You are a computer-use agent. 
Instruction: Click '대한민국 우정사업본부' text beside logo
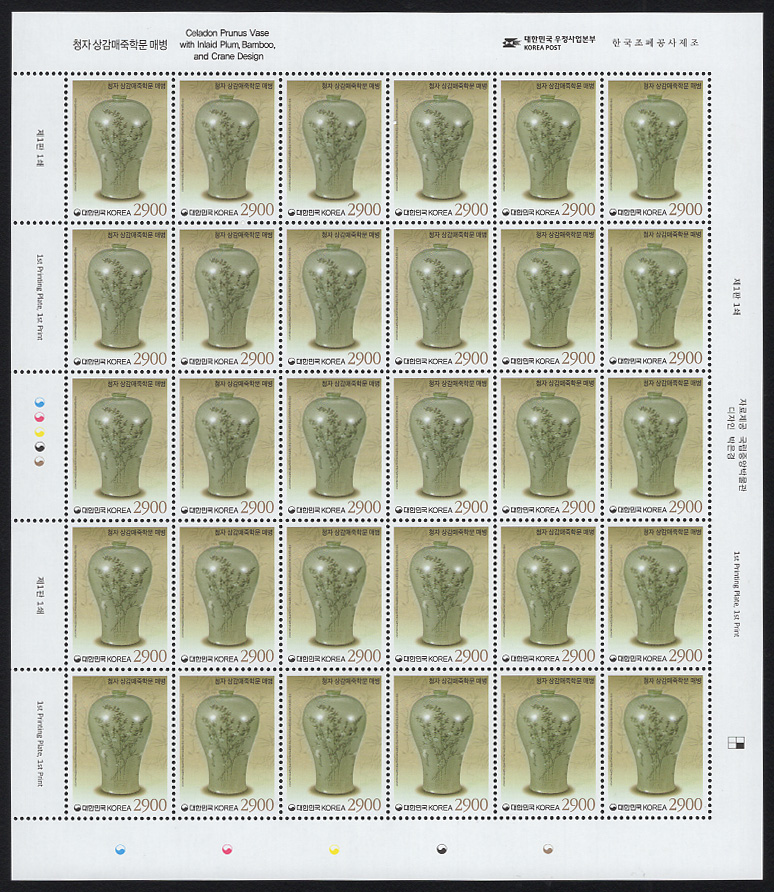[x=560, y=39]
